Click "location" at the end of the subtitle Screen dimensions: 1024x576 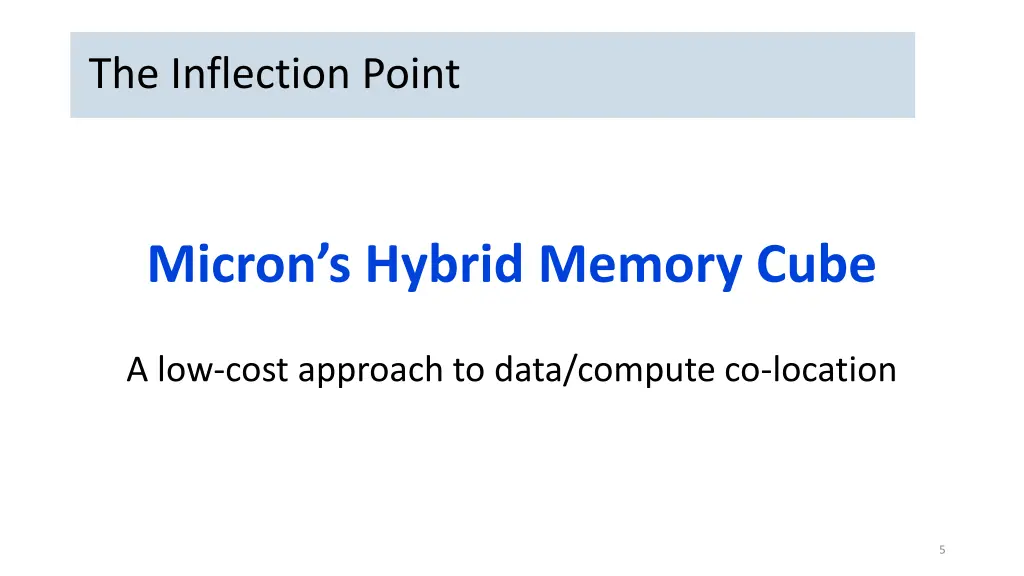tap(834, 370)
